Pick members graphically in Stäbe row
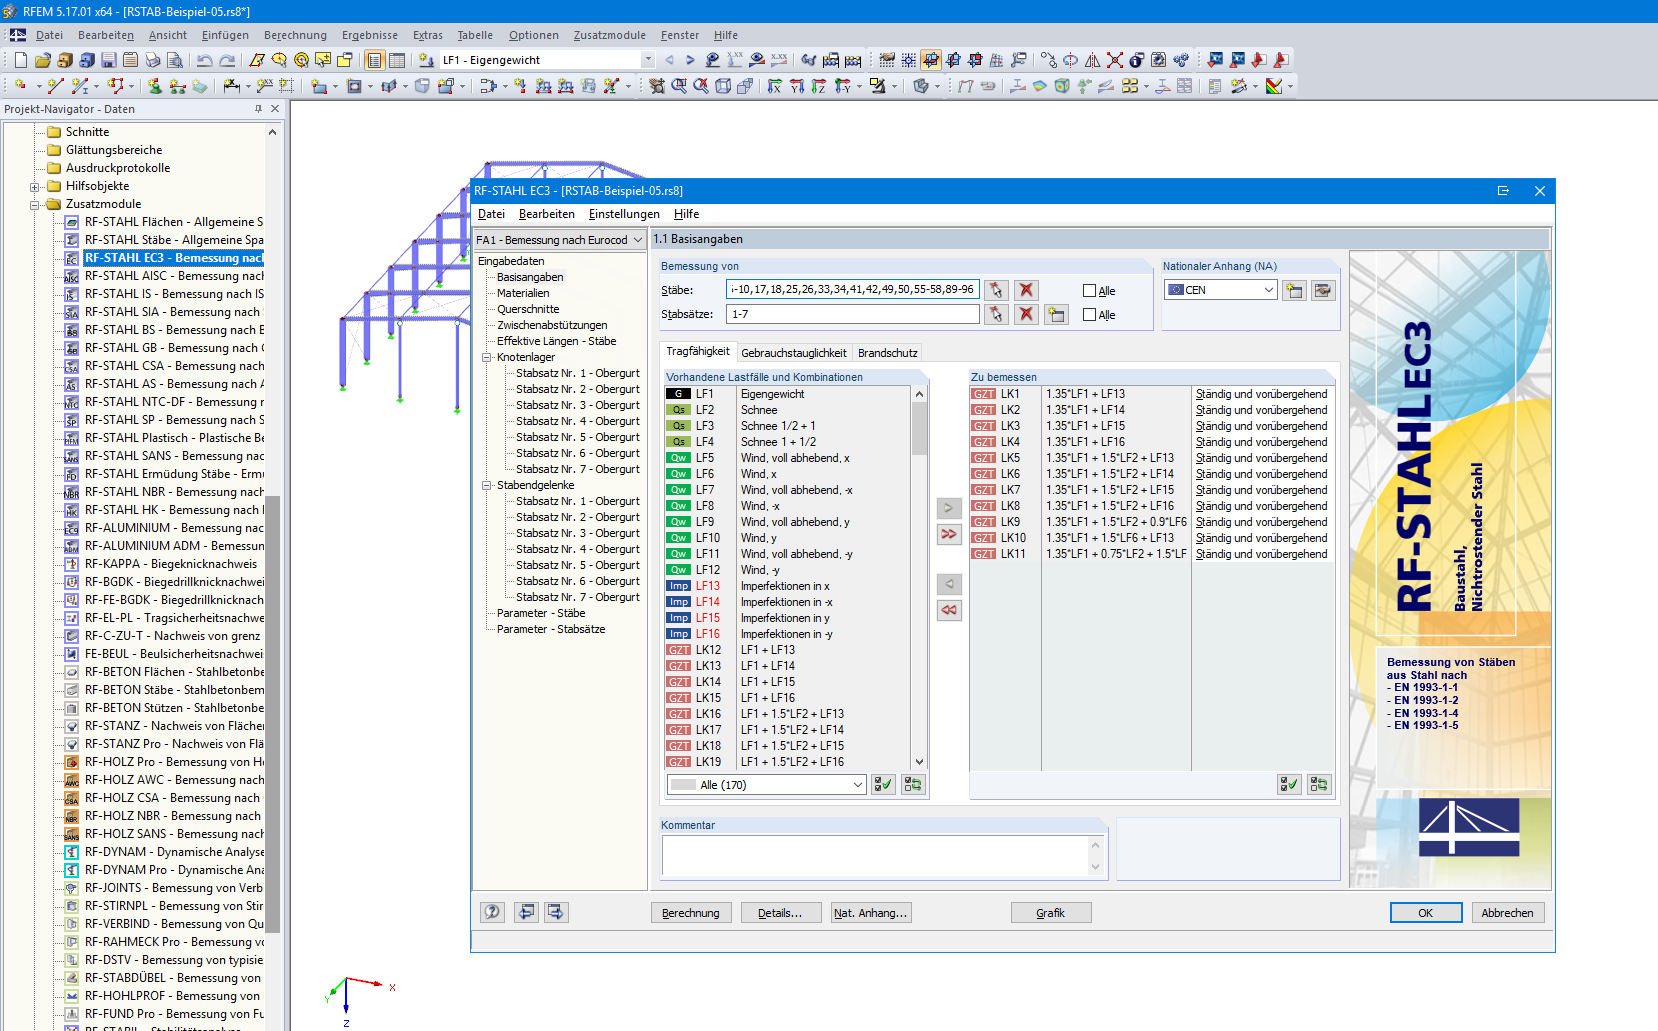The width and height of the screenshot is (1658, 1031). pyautogui.click(x=996, y=290)
